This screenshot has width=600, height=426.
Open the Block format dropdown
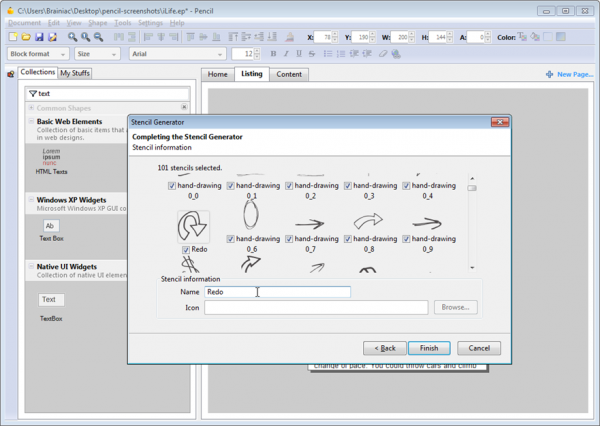(38, 54)
